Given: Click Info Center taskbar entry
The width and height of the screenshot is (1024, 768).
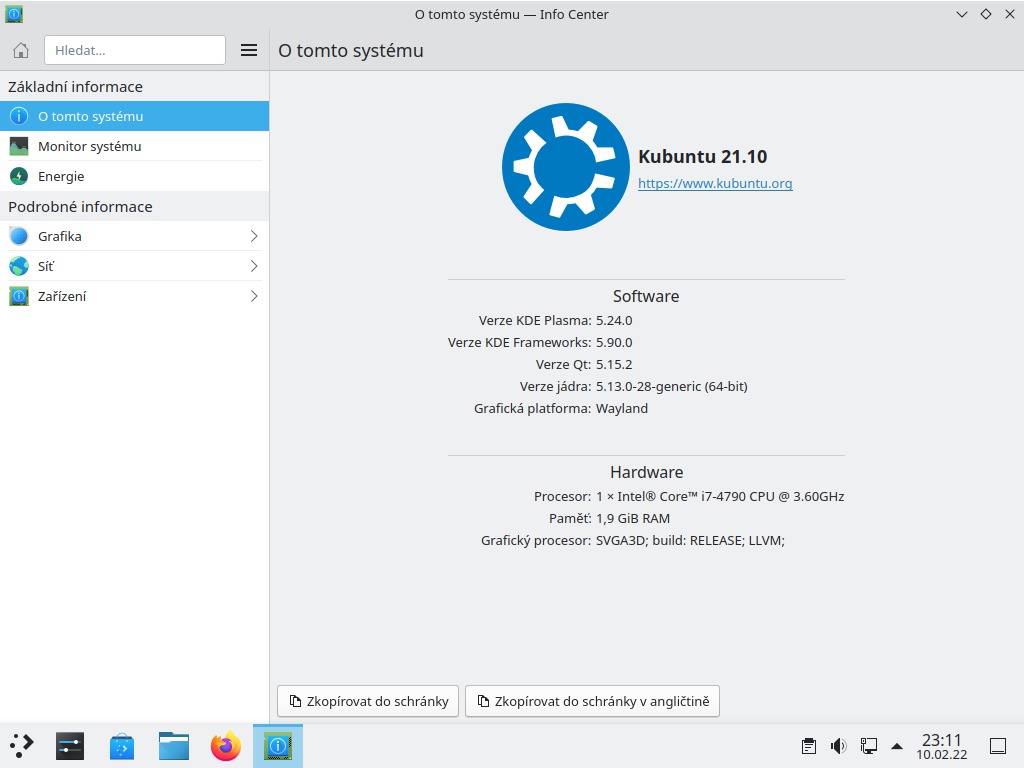Looking at the screenshot, I should tap(278, 746).
